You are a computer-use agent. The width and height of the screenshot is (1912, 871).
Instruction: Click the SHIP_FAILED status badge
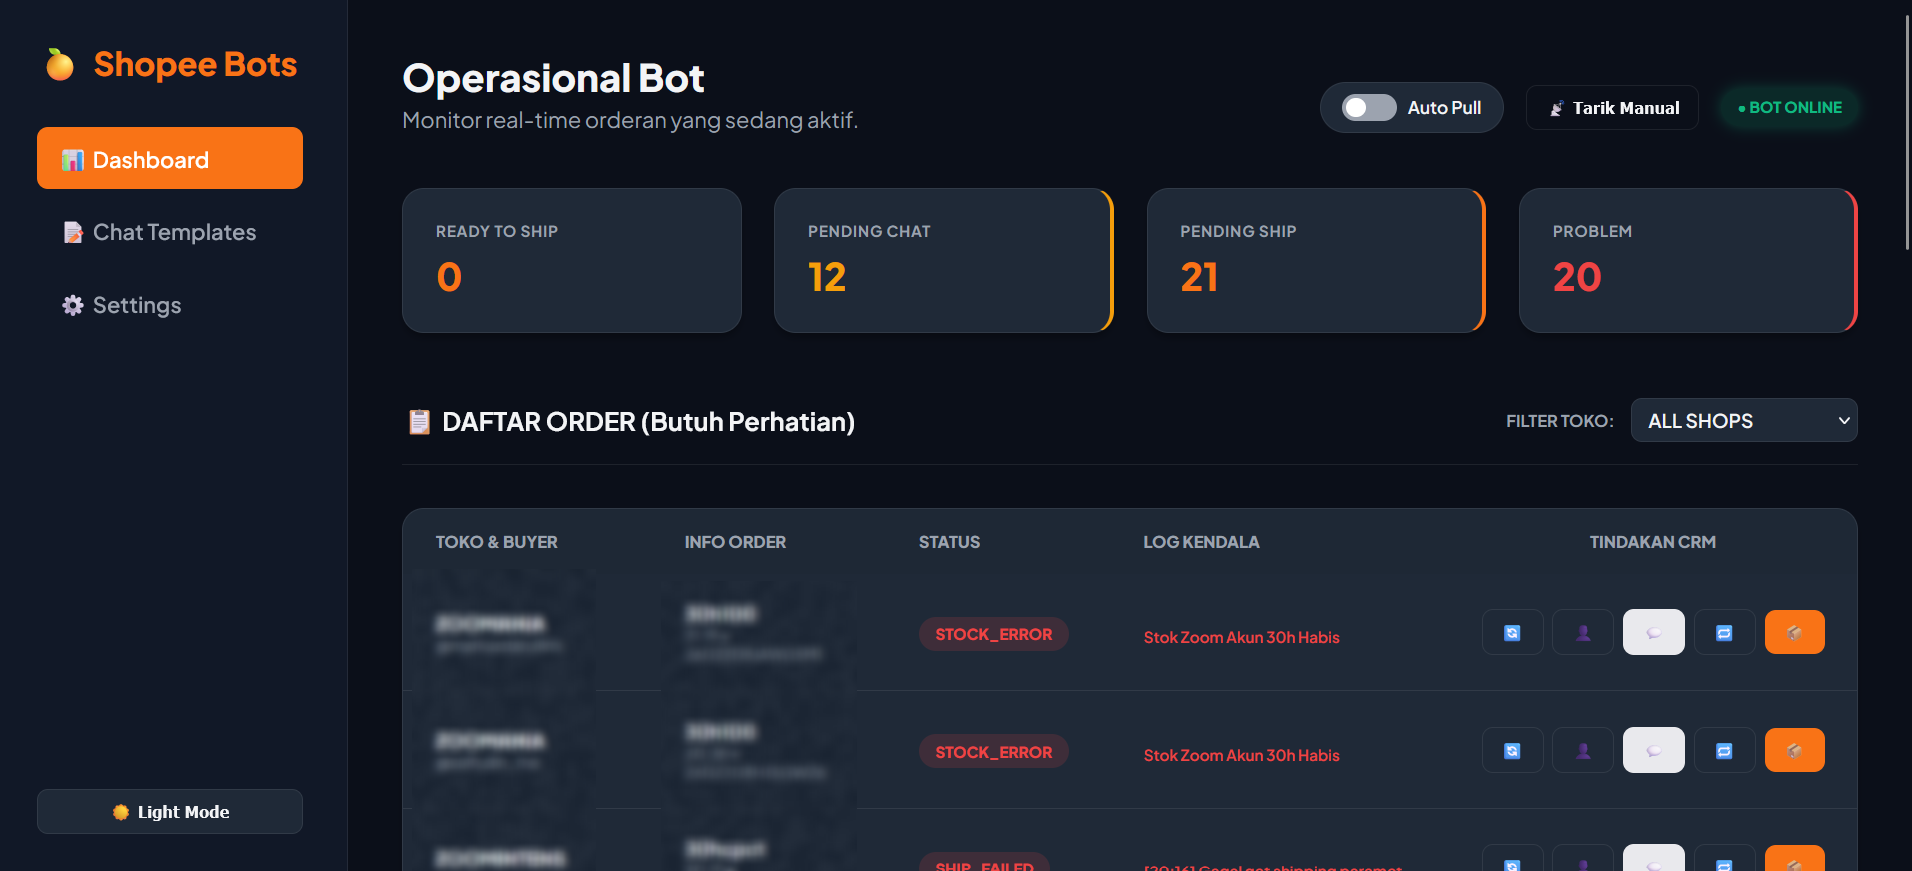click(x=984, y=862)
